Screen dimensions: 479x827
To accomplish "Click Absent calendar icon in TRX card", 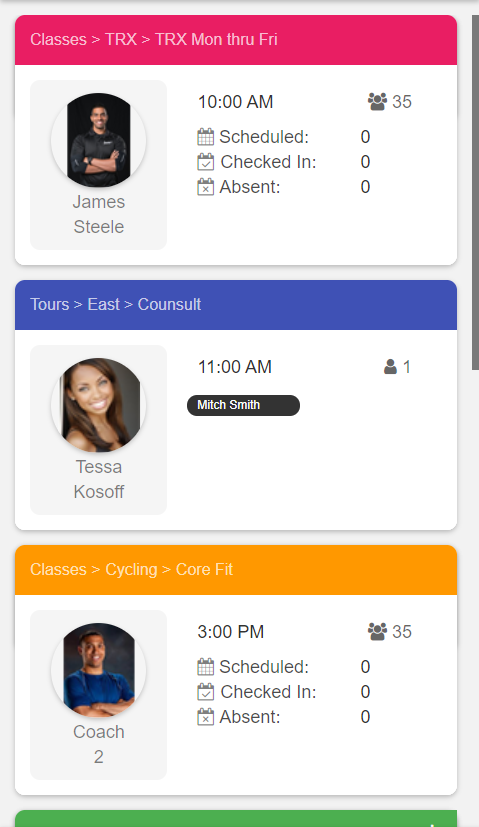I will (x=206, y=187).
